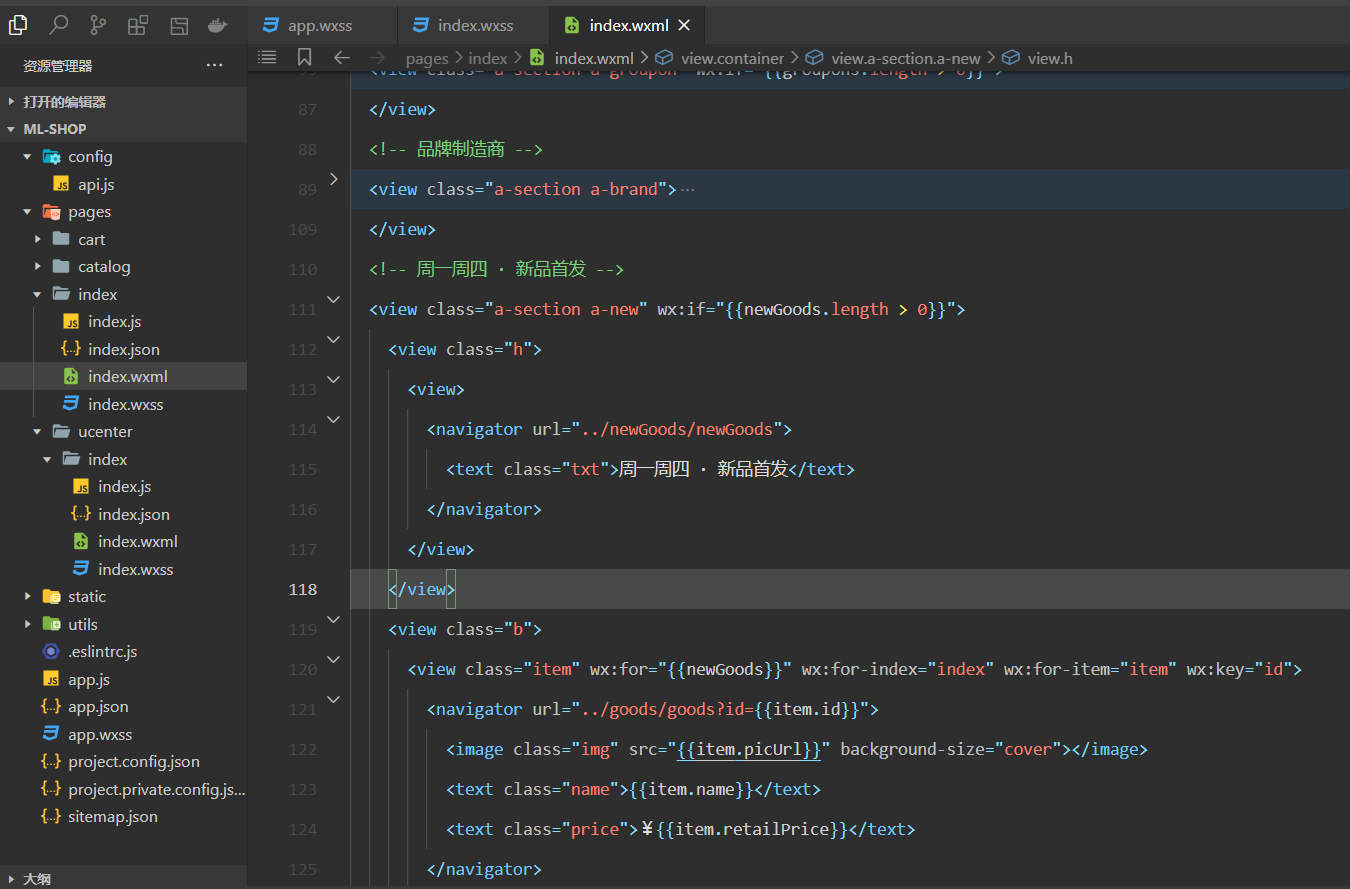
Task: Select the index.wxml editor tab
Action: (x=627, y=25)
